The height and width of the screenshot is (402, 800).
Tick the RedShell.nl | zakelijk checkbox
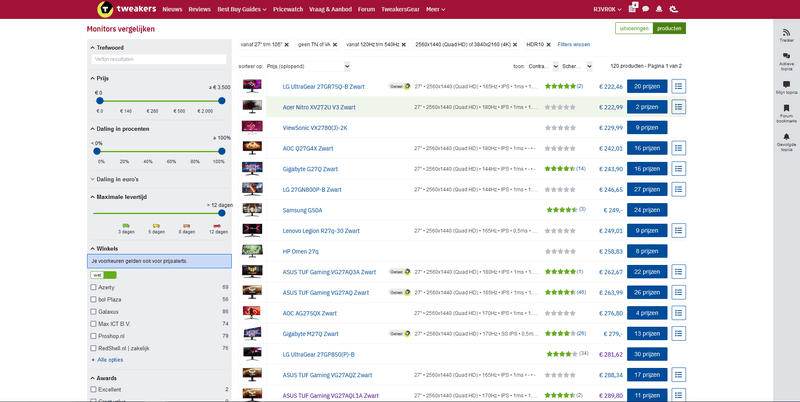tap(93, 348)
